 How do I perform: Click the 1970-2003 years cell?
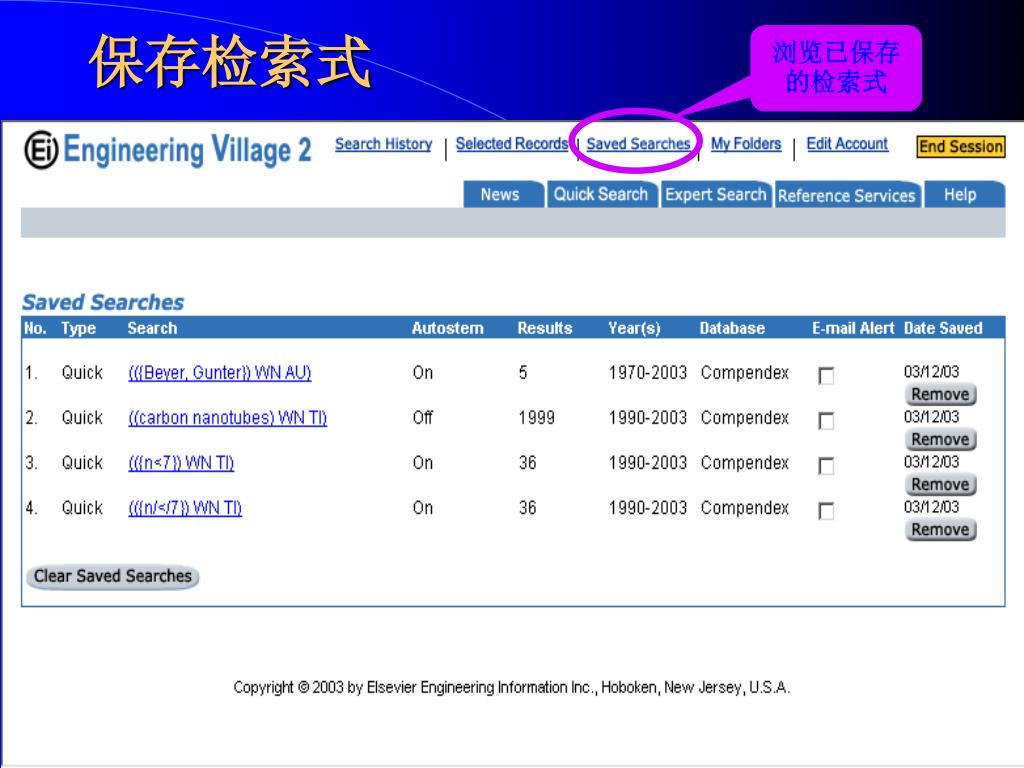(648, 373)
